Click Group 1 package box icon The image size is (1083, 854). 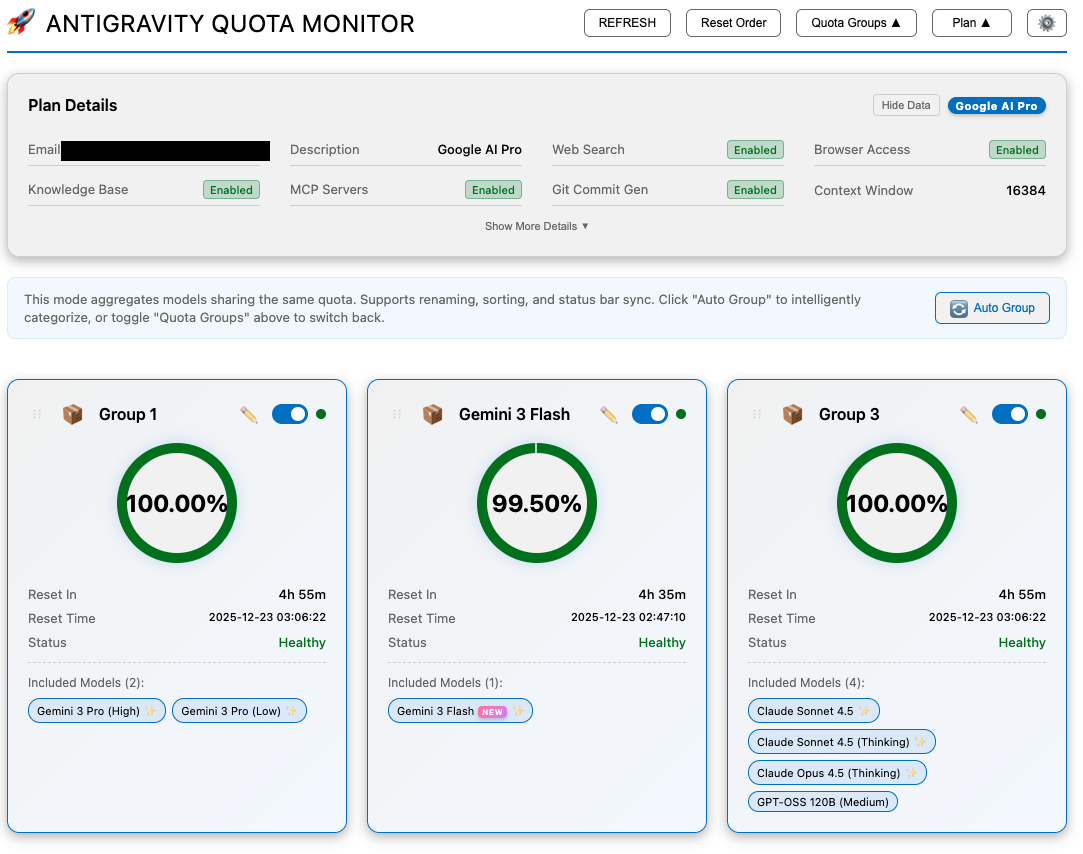pyautogui.click(x=73, y=414)
